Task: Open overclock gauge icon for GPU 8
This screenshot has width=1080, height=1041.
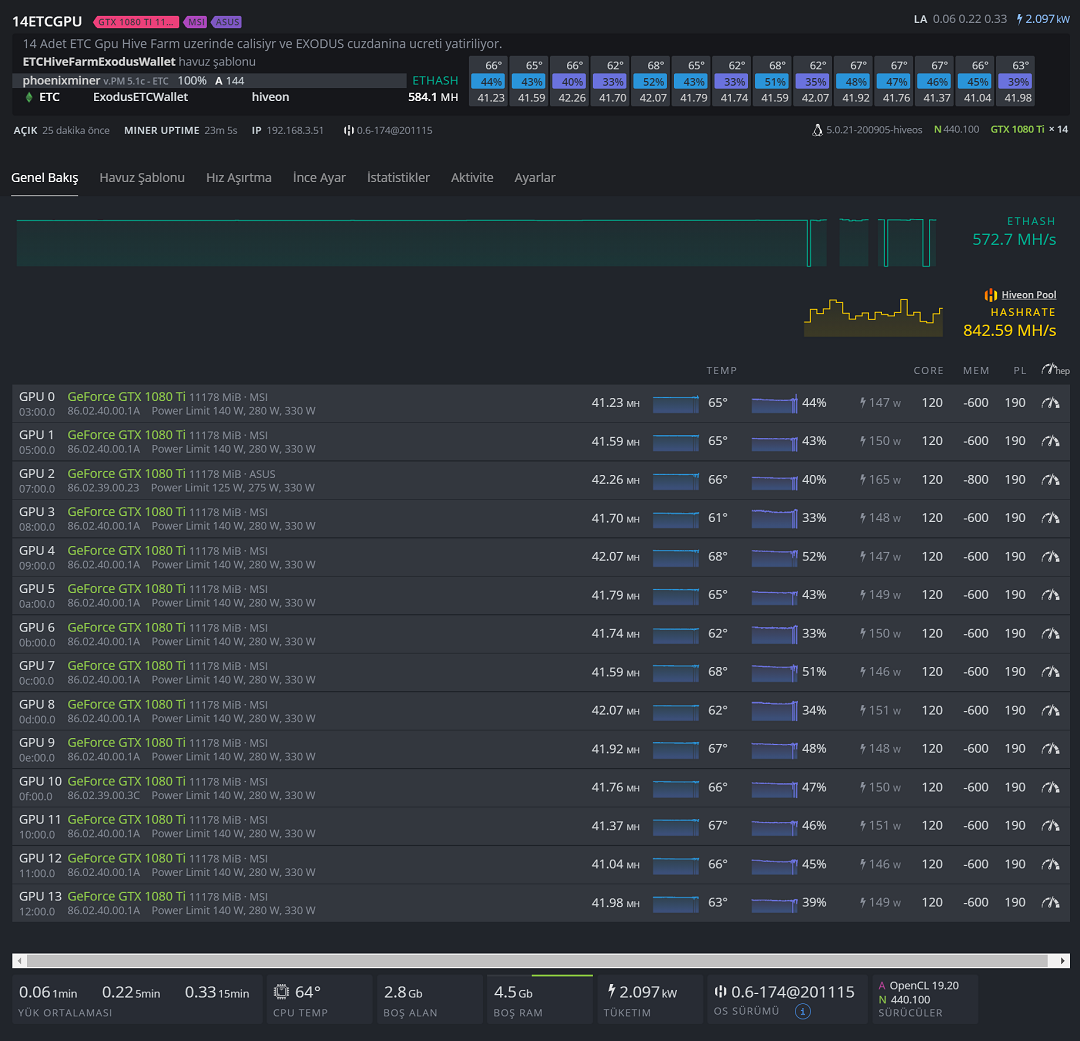Action: [1050, 710]
